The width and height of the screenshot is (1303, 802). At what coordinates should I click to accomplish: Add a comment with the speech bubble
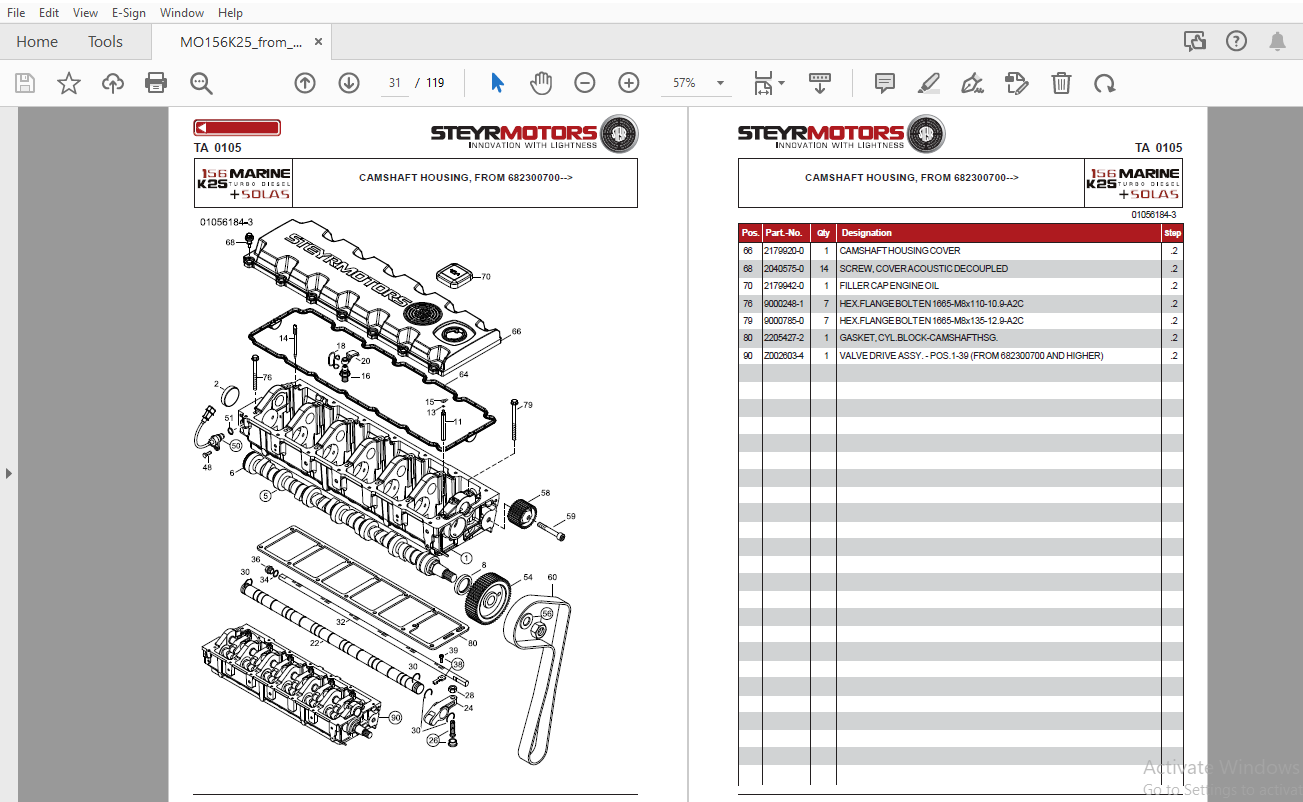click(884, 83)
